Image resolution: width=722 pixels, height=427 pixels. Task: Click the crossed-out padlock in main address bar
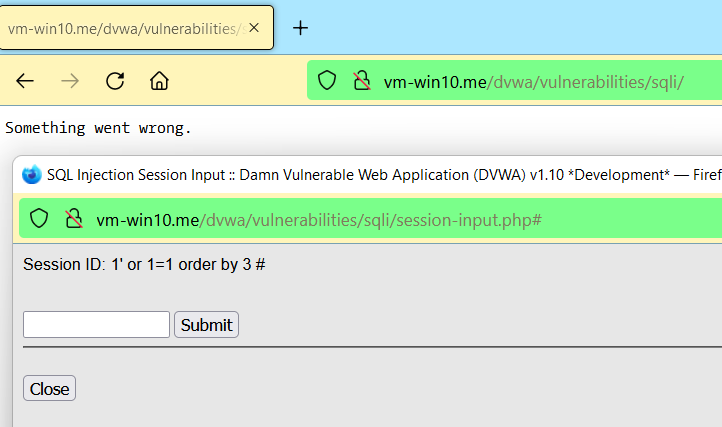[x=362, y=80]
